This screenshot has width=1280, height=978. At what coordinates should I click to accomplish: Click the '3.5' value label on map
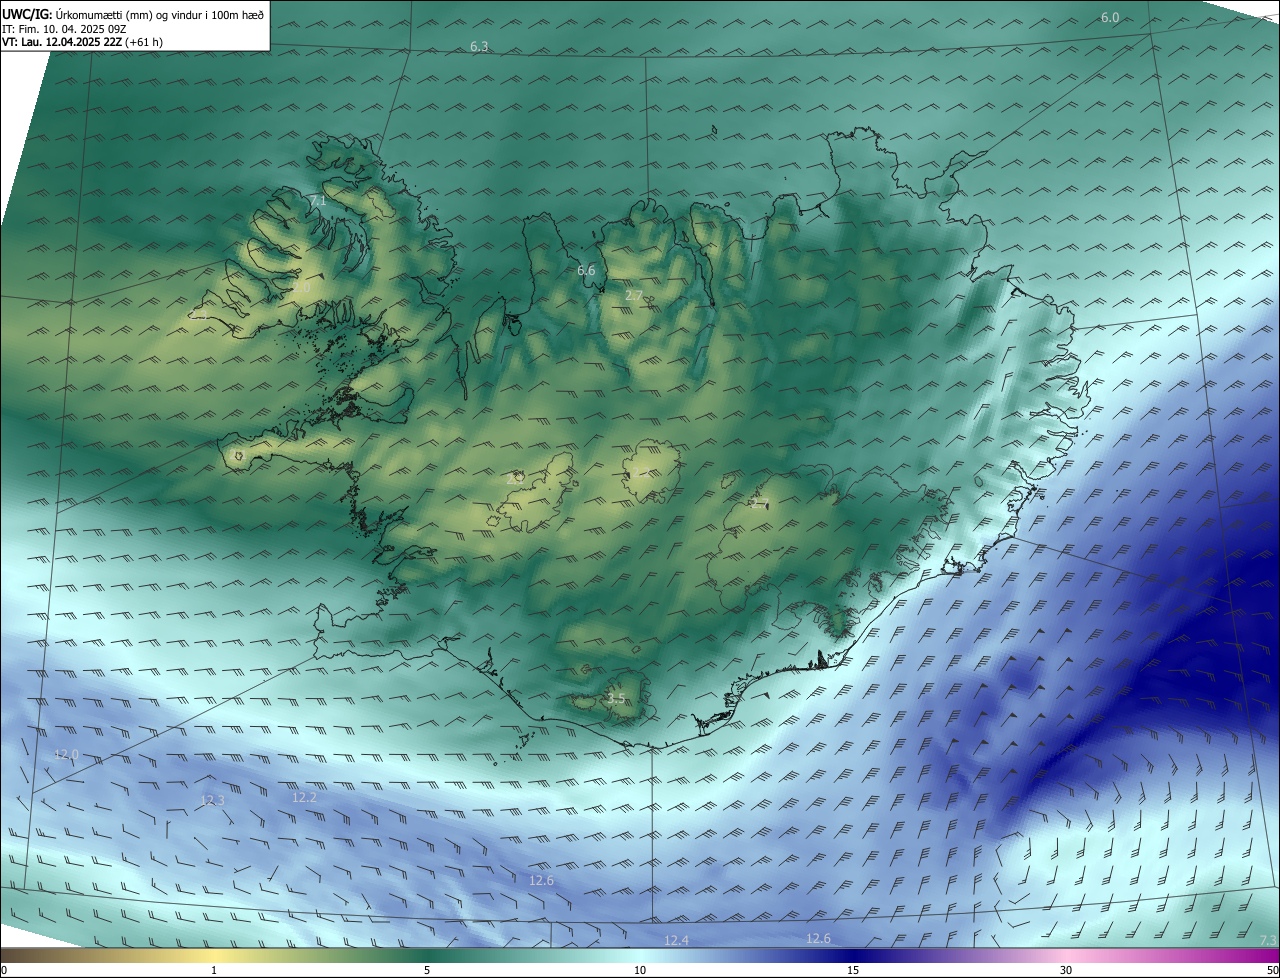(x=616, y=699)
